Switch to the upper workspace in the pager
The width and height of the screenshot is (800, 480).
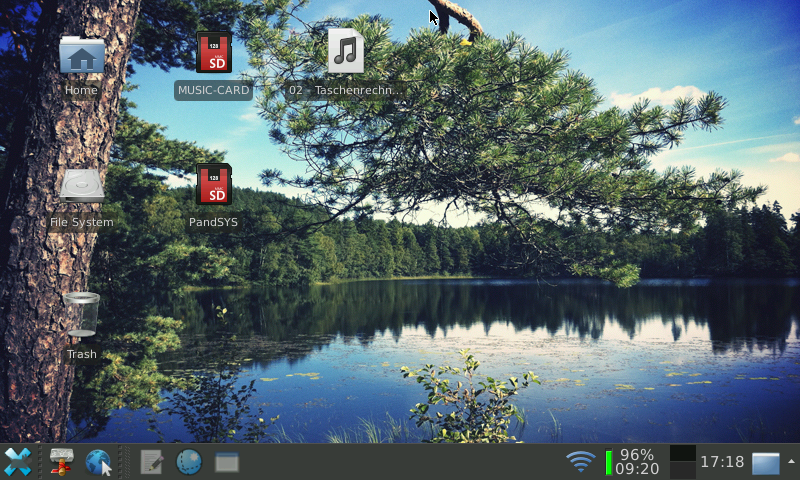(x=682, y=453)
